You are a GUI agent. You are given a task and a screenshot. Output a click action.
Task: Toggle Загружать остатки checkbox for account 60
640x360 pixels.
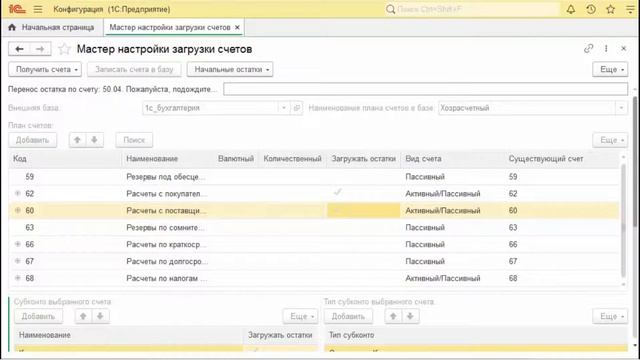click(x=338, y=211)
